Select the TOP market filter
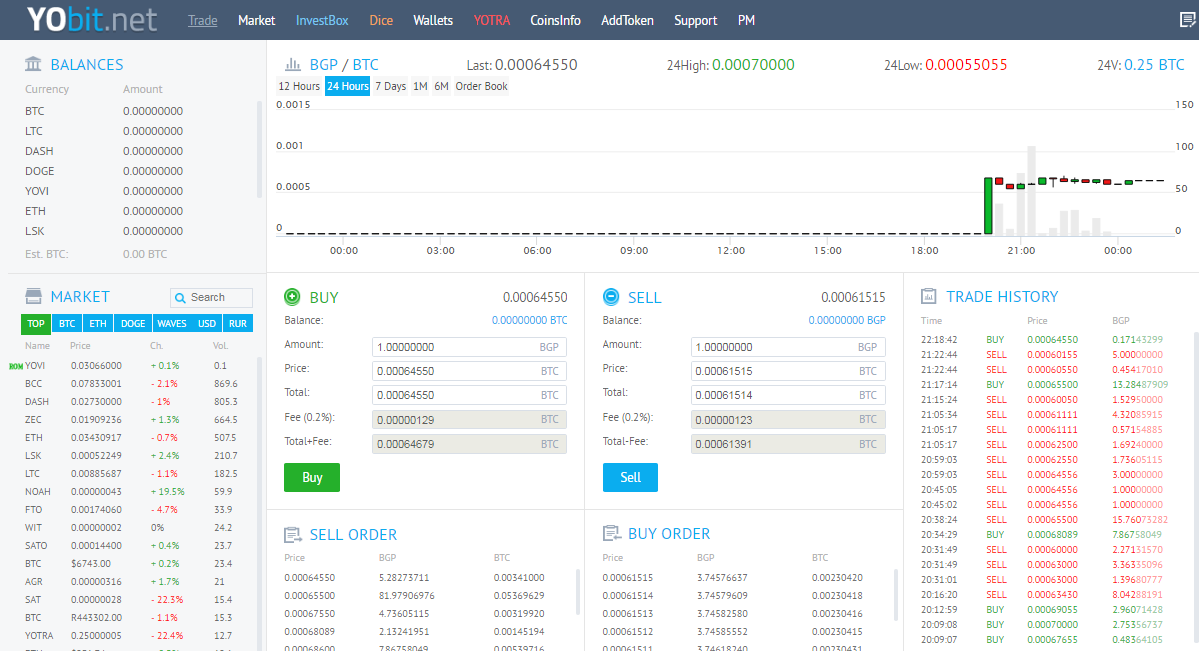Viewport: 1199px width, 651px height. click(36, 324)
